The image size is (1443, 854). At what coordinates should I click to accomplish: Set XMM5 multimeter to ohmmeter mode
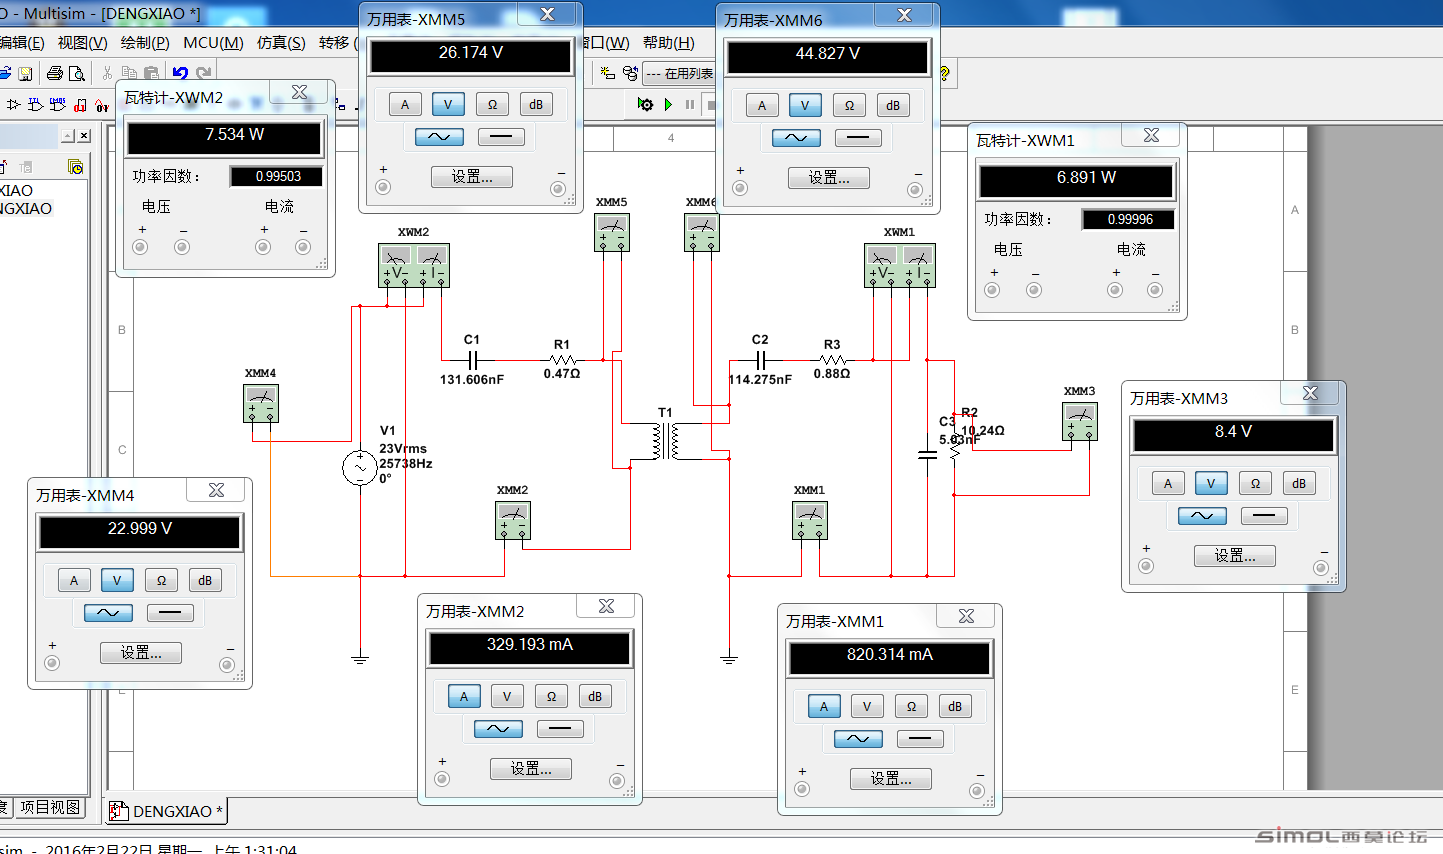click(492, 104)
